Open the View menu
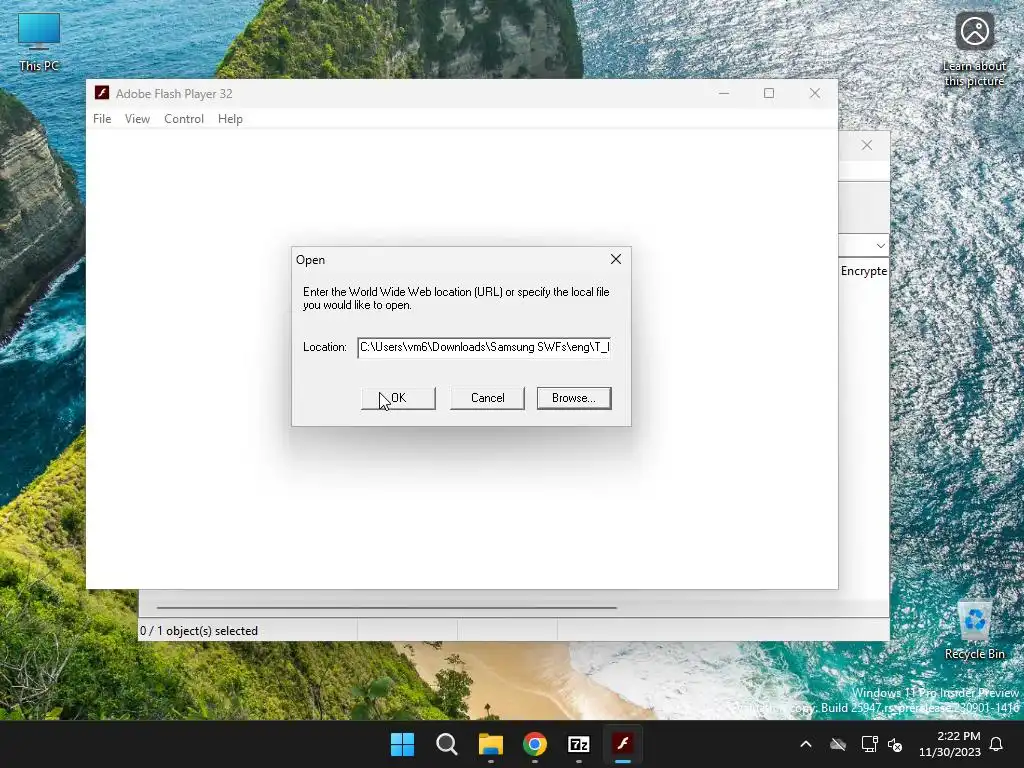Screen dimensions: 1024x768 point(137,119)
